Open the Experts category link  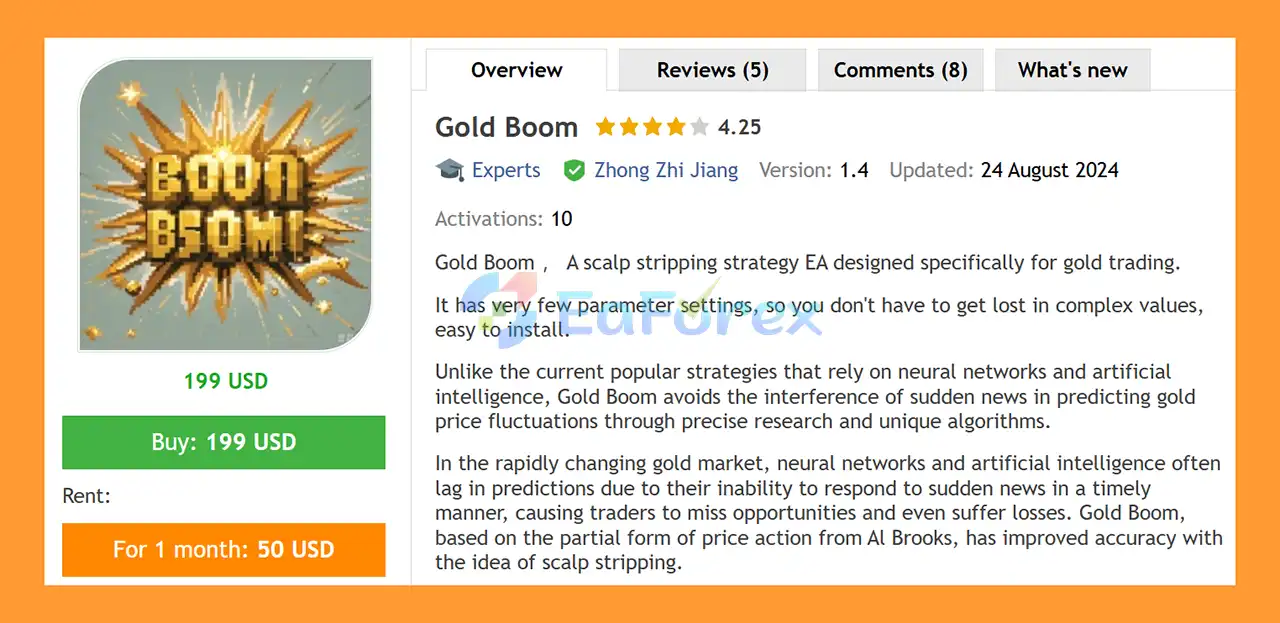click(506, 170)
